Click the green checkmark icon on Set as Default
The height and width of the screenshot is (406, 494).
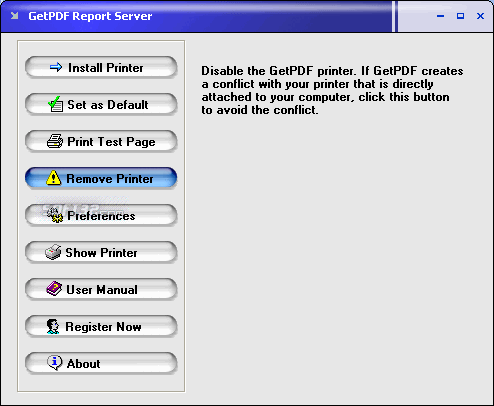[55, 104]
